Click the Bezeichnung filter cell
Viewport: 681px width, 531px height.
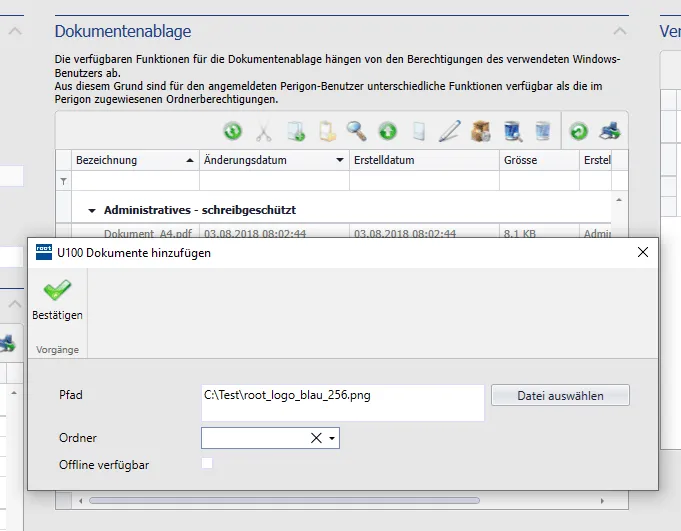pos(135,181)
